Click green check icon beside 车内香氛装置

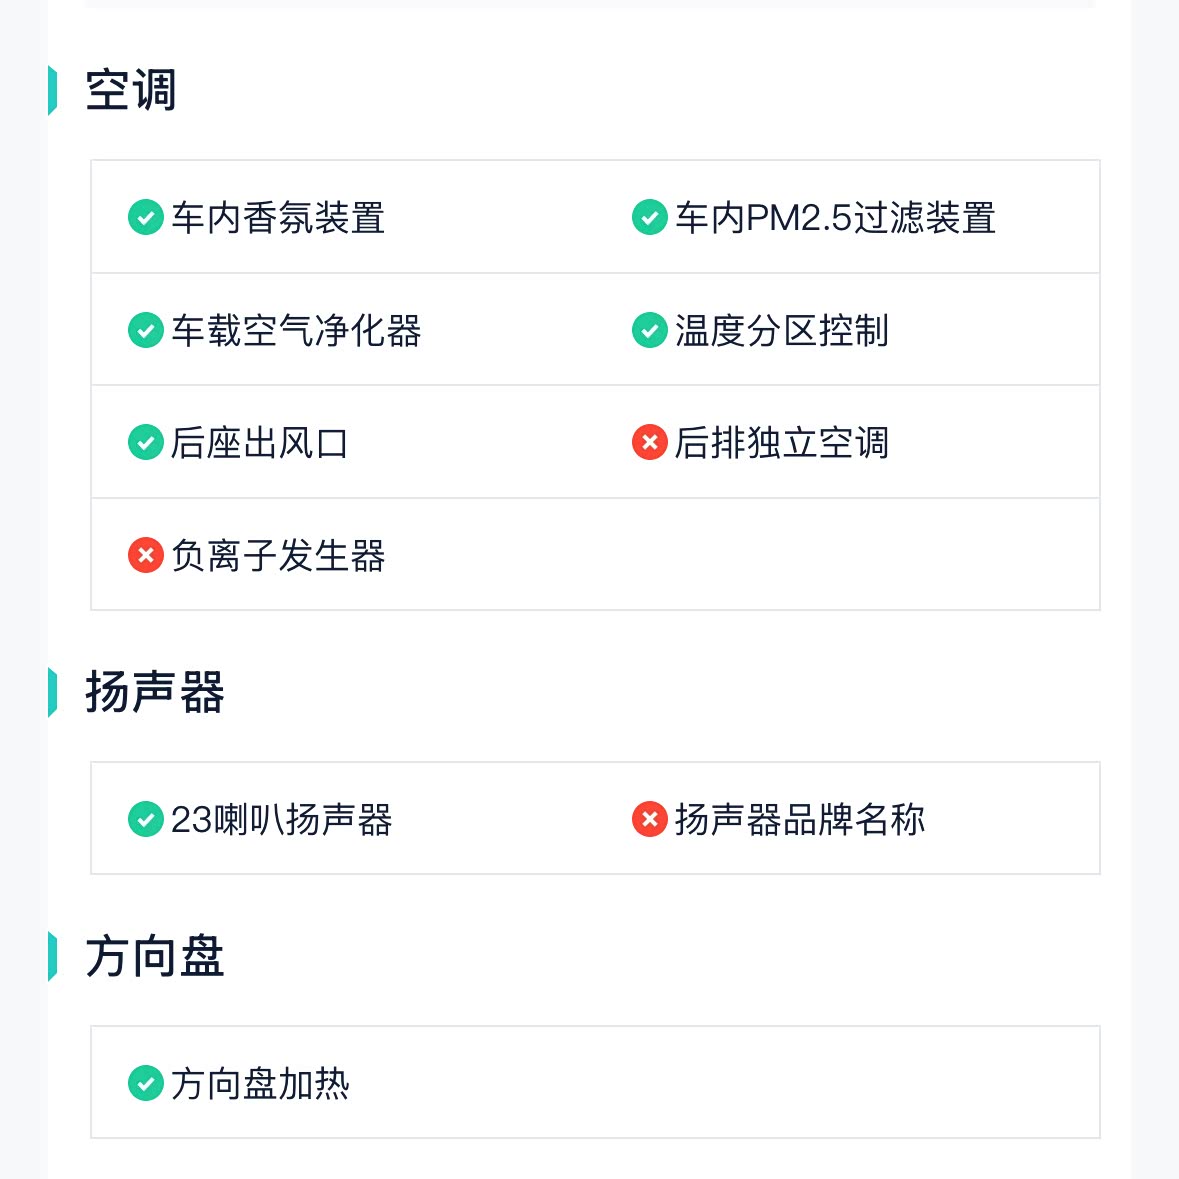coord(146,217)
